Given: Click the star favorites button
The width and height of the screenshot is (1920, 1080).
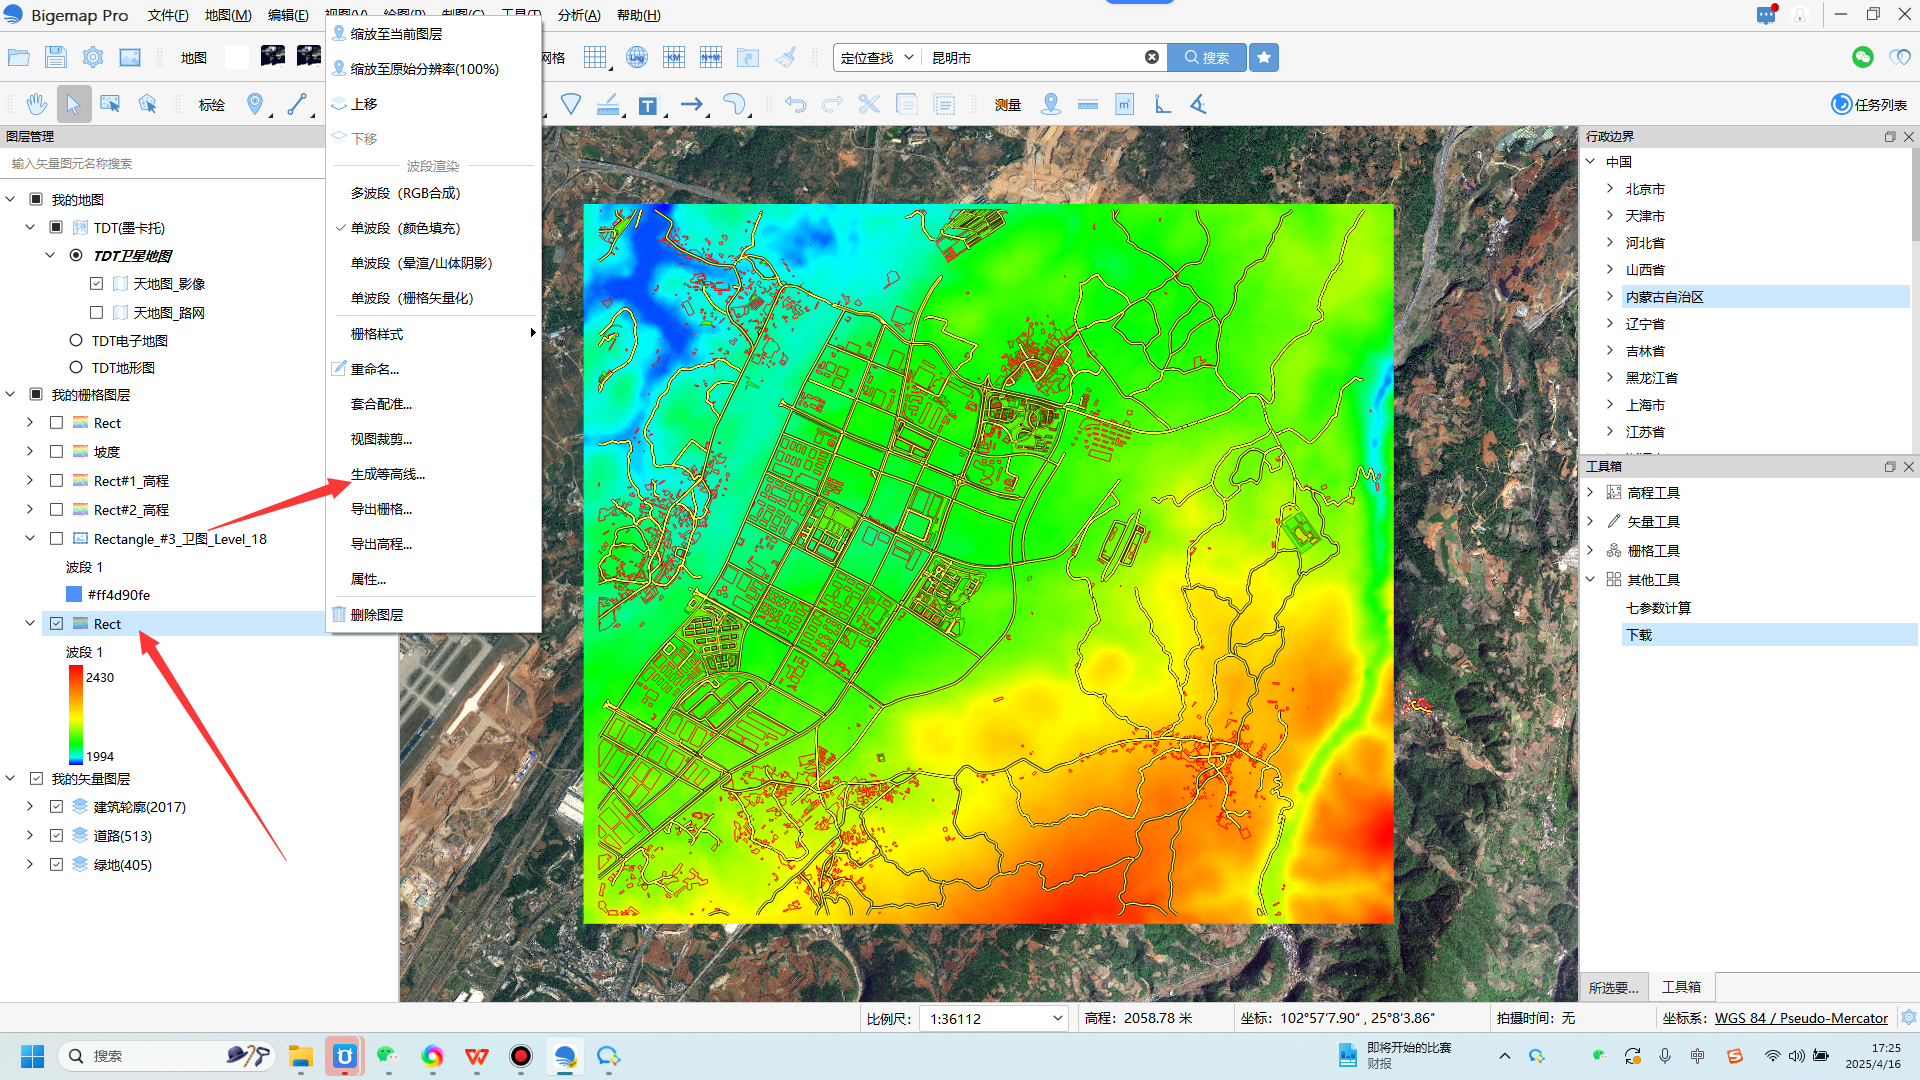Looking at the screenshot, I should [1264, 57].
